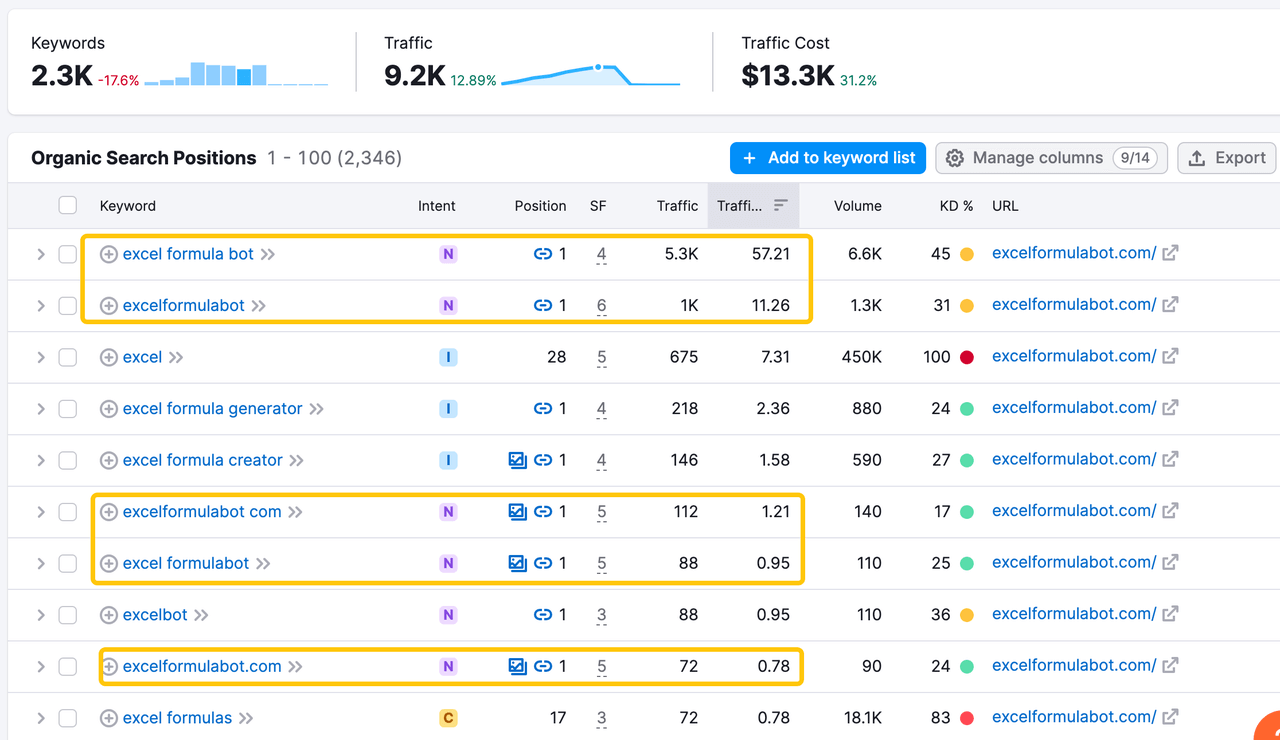Open external link icon in 'excel formula creator' row
Screen dimensions: 1280x740
(1170, 459)
